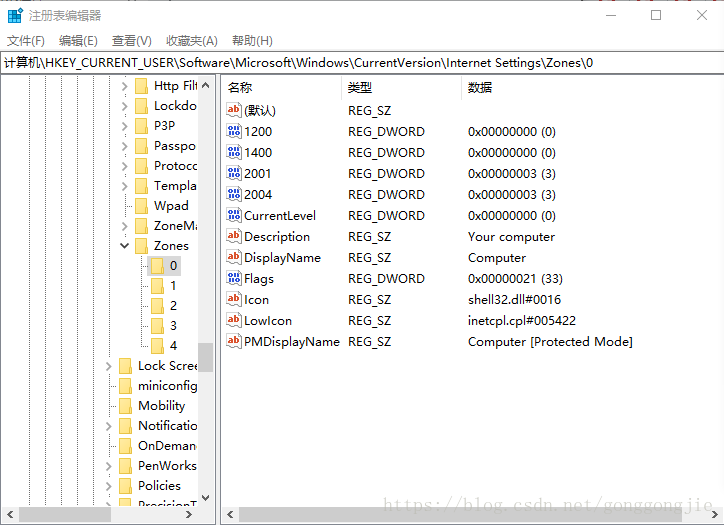Click the ab icon beside LowIcon entry

[234, 320]
